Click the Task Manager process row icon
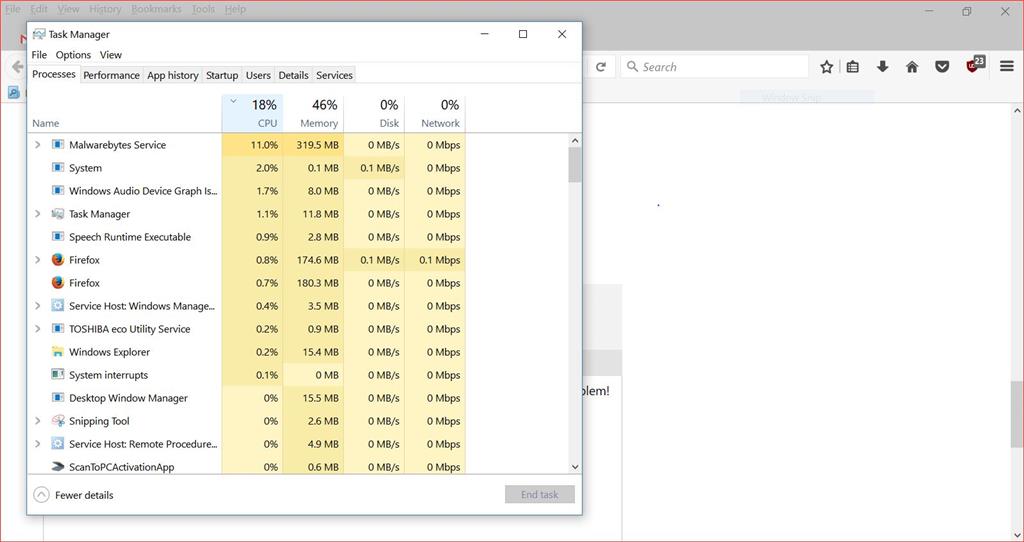The width and height of the screenshot is (1024, 542). [x=57, y=214]
